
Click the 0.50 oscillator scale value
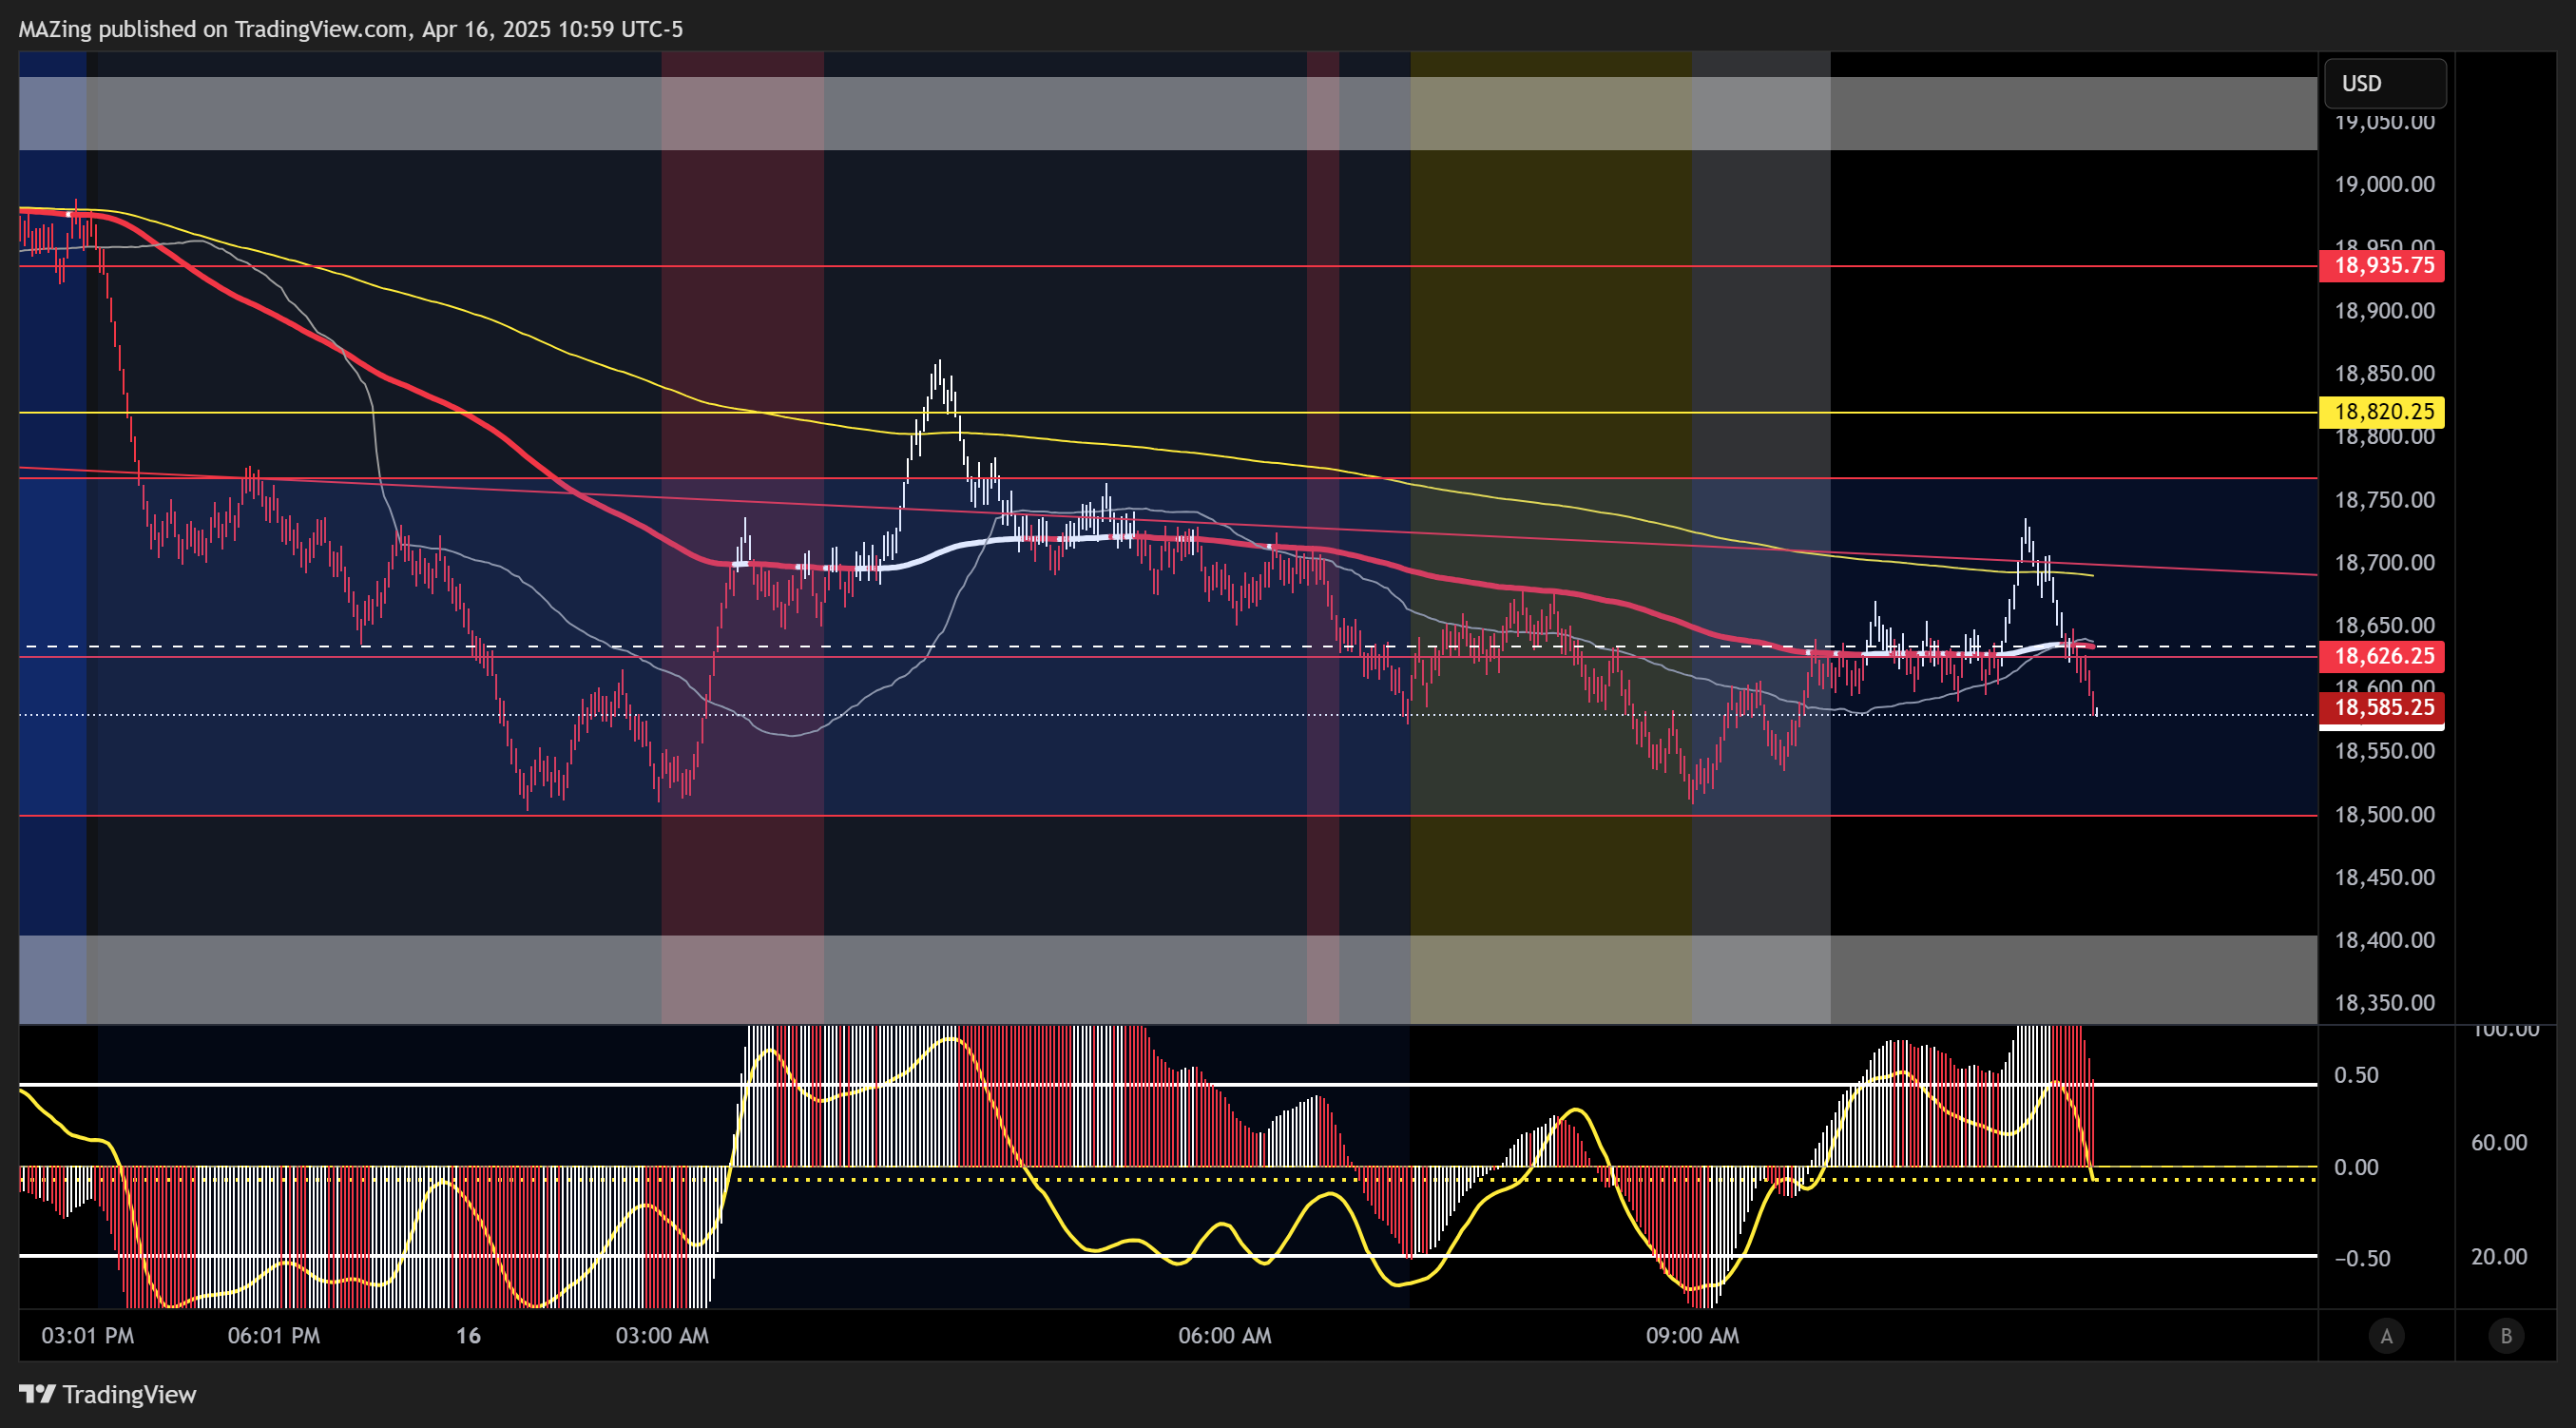point(2356,1076)
